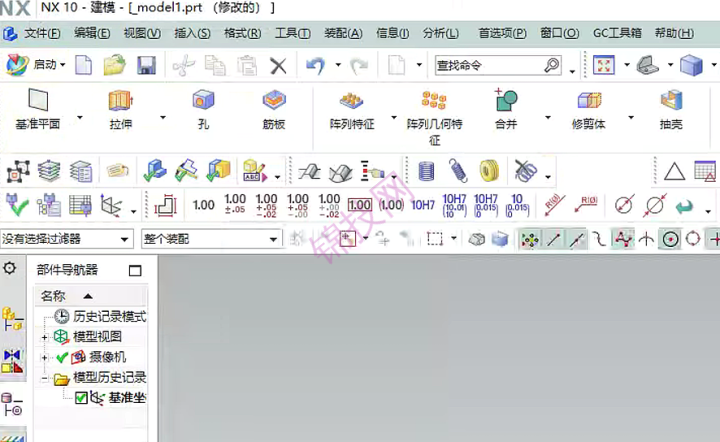Expand the 模型视图 tree node

(44, 337)
